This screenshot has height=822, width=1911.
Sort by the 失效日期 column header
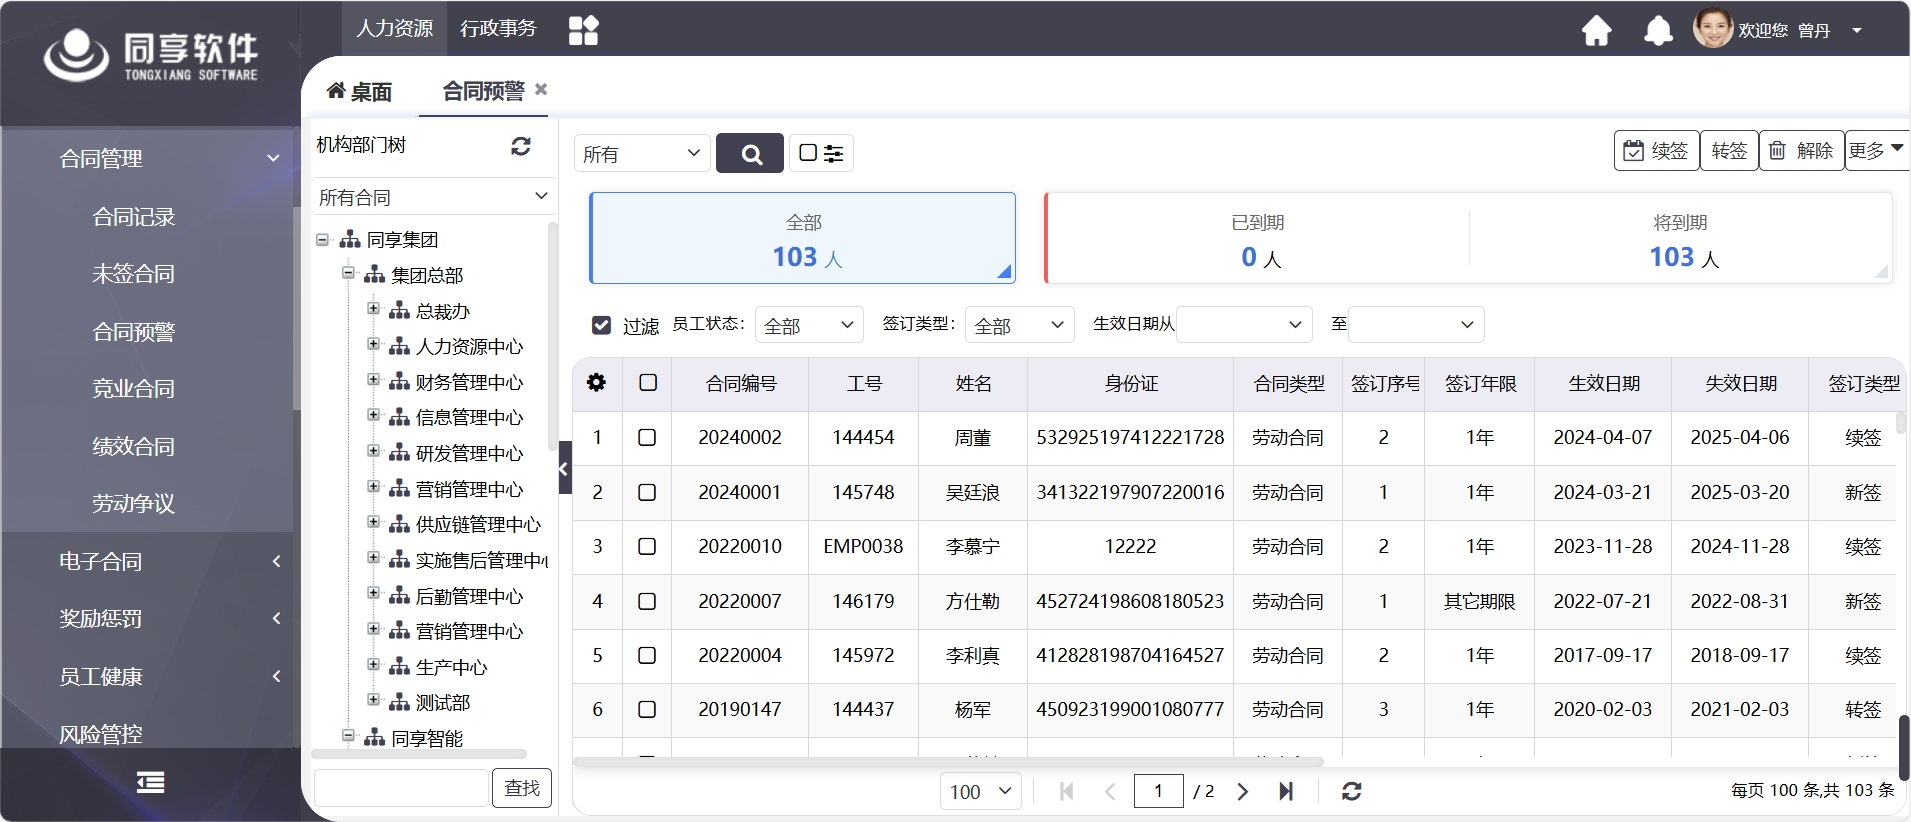point(1740,383)
